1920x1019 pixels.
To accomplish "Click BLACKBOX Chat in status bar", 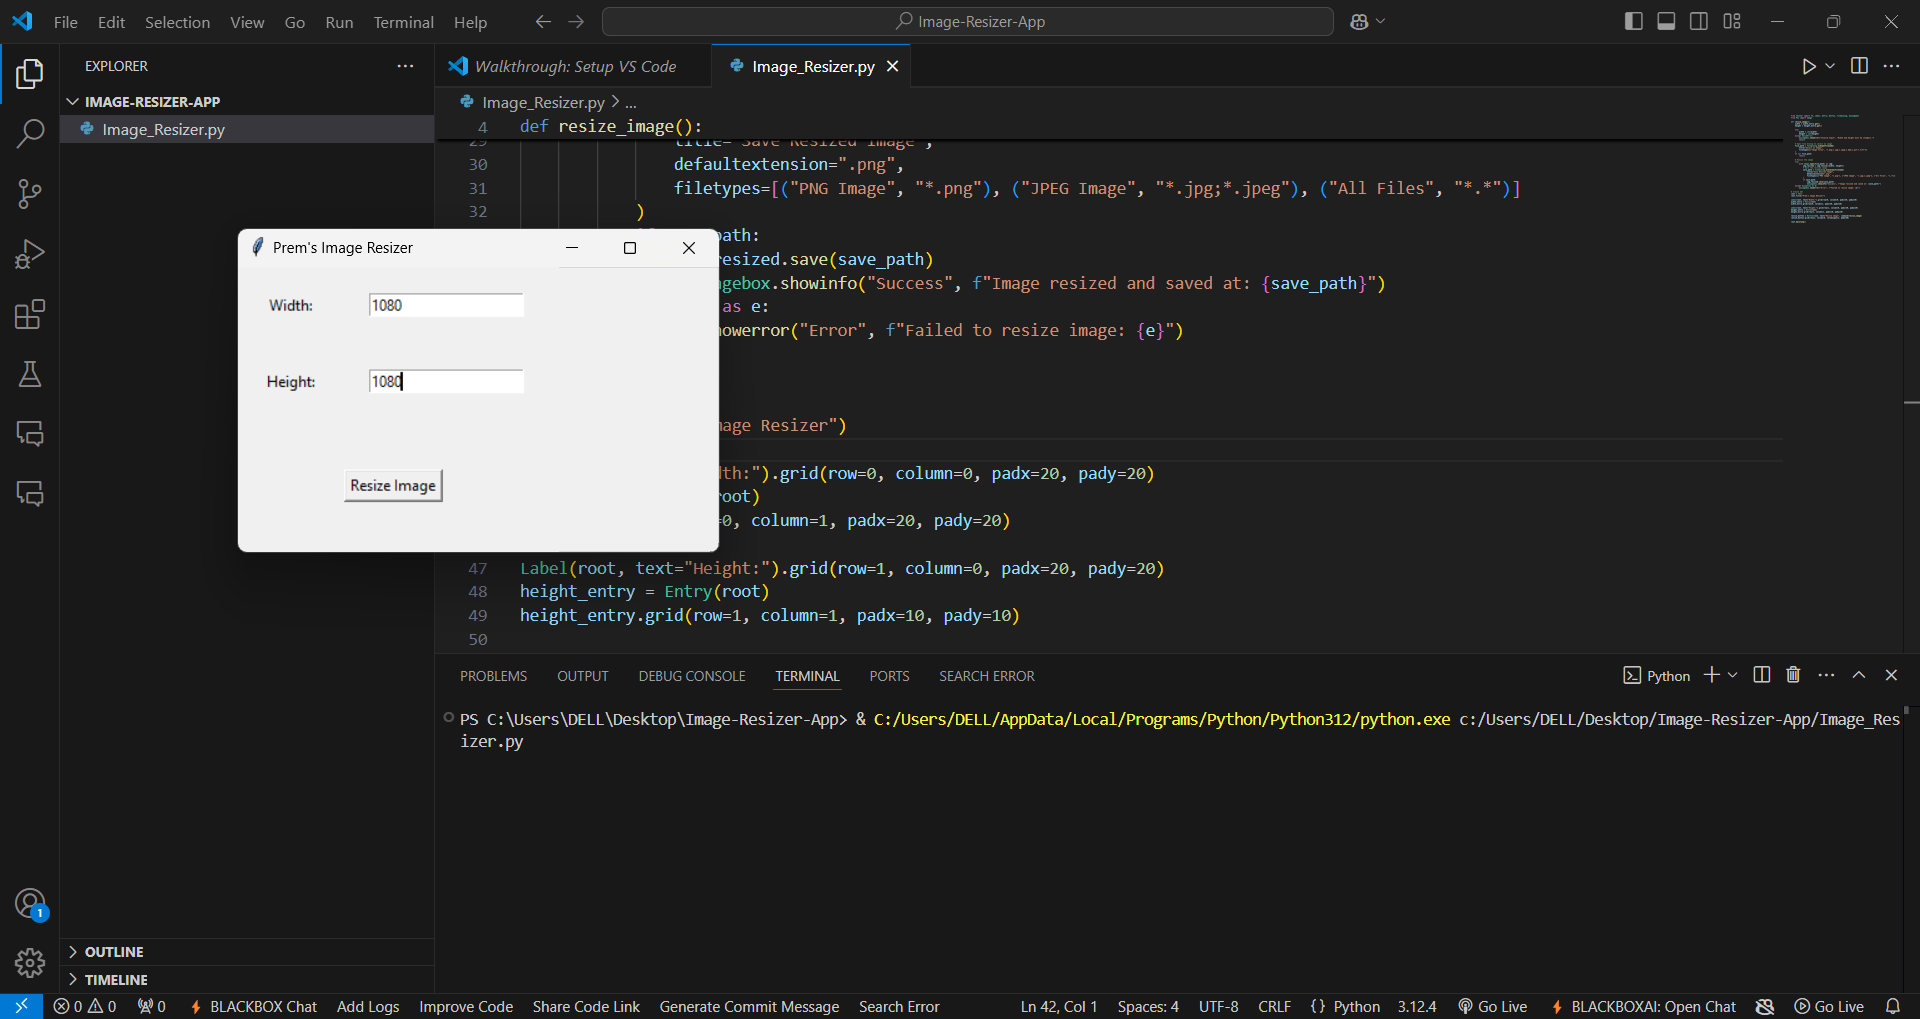I will coord(253,1006).
